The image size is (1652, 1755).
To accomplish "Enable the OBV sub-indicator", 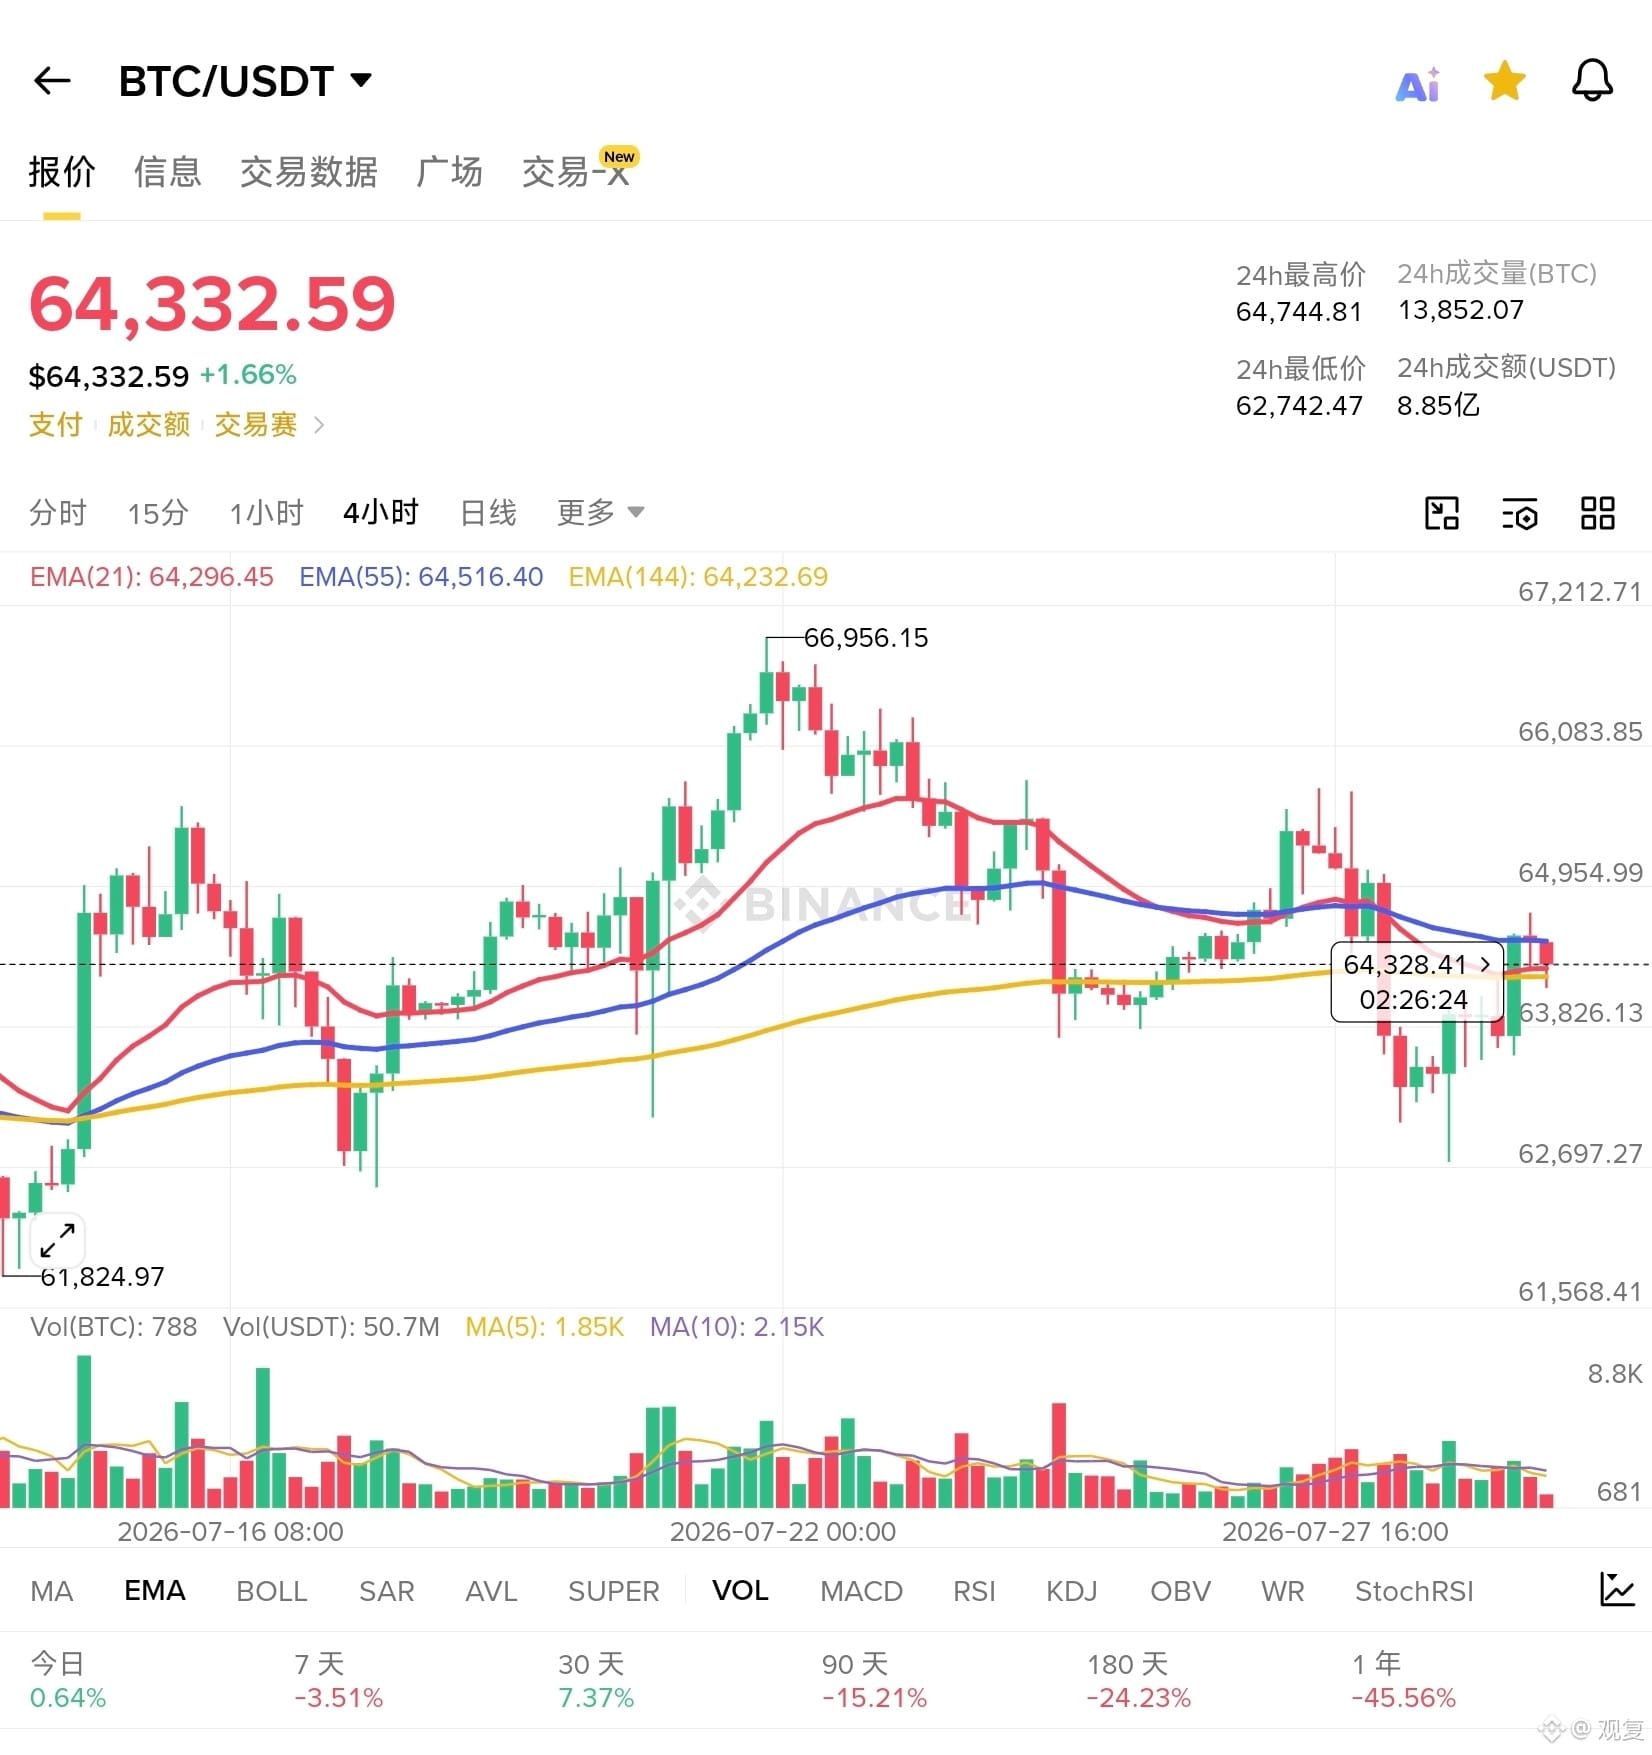I will click(1180, 1590).
